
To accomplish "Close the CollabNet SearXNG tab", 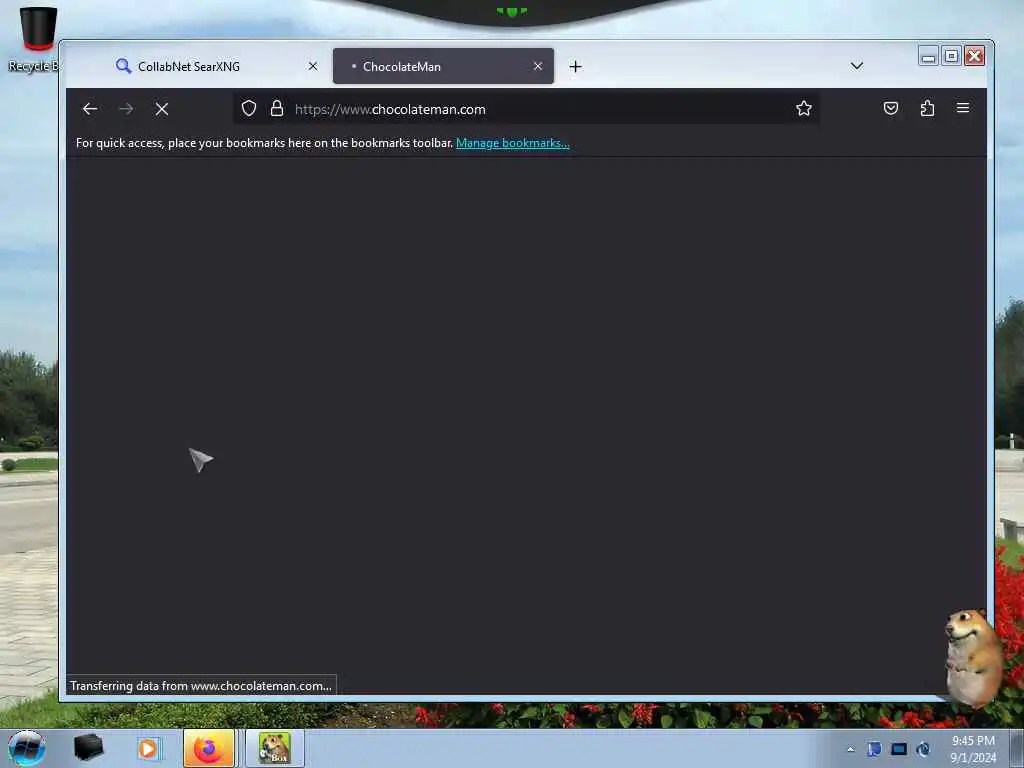I will point(313,66).
